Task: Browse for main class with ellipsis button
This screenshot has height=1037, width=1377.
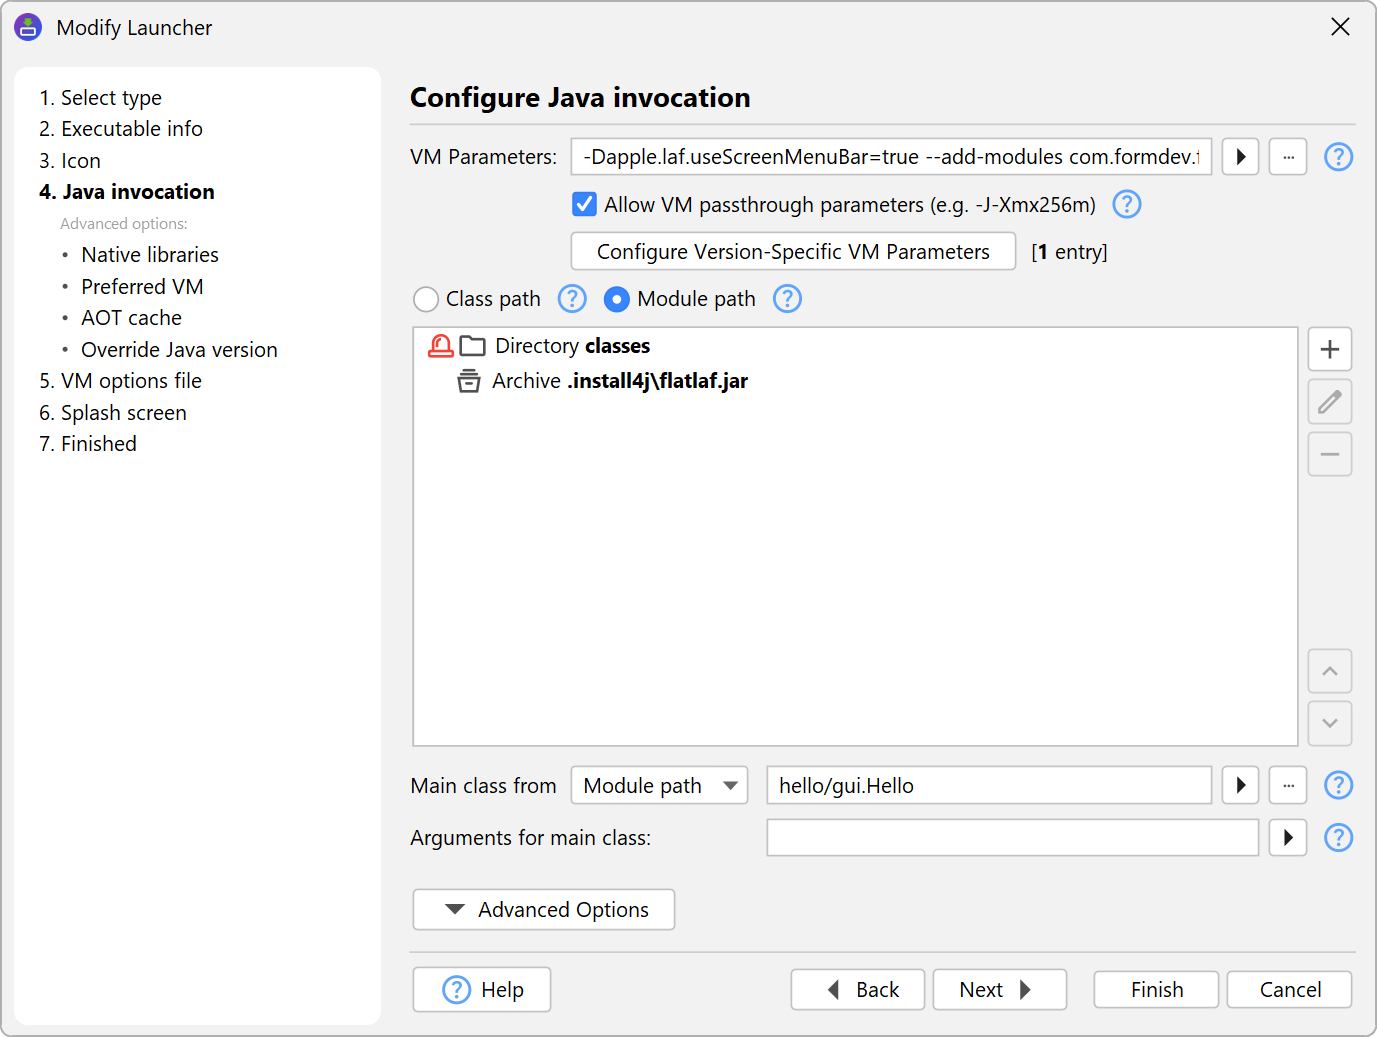Action: [x=1288, y=785]
